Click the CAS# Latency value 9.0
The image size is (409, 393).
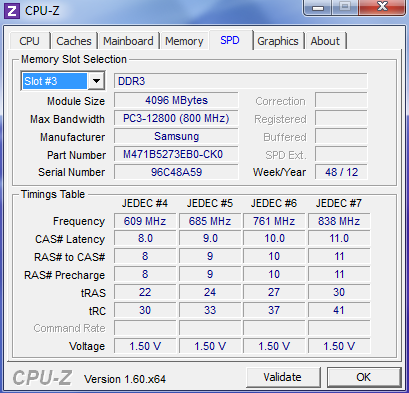[210, 238]
